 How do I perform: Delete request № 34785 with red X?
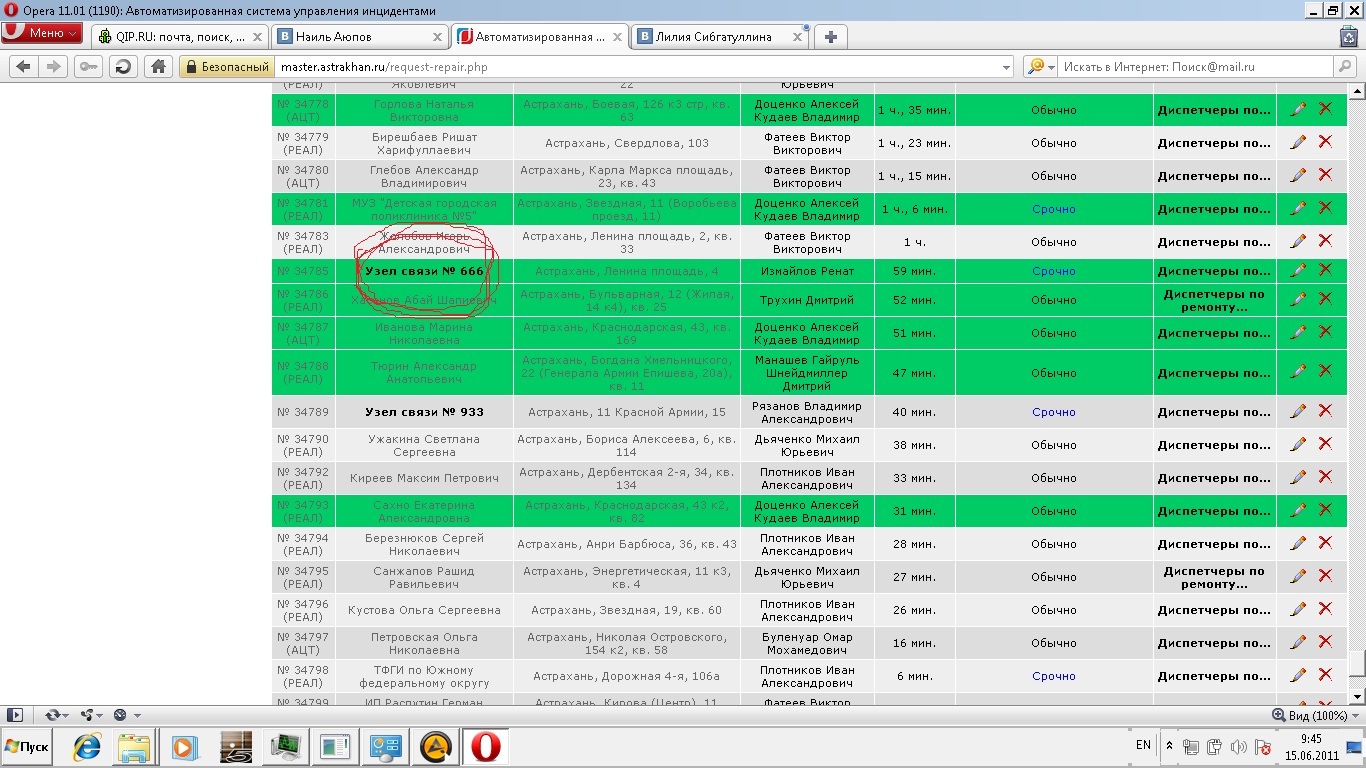(1325, 270)
